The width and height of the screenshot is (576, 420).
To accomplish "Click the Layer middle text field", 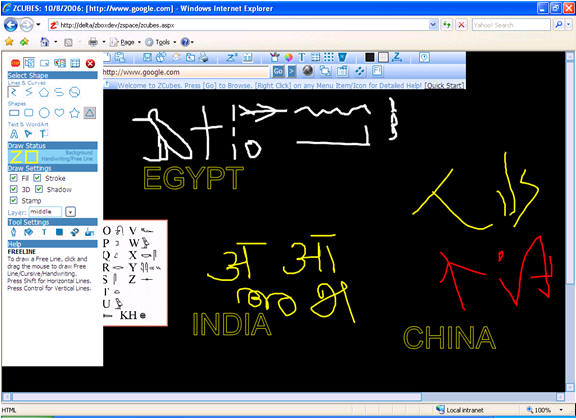I will tap(45, 212).
